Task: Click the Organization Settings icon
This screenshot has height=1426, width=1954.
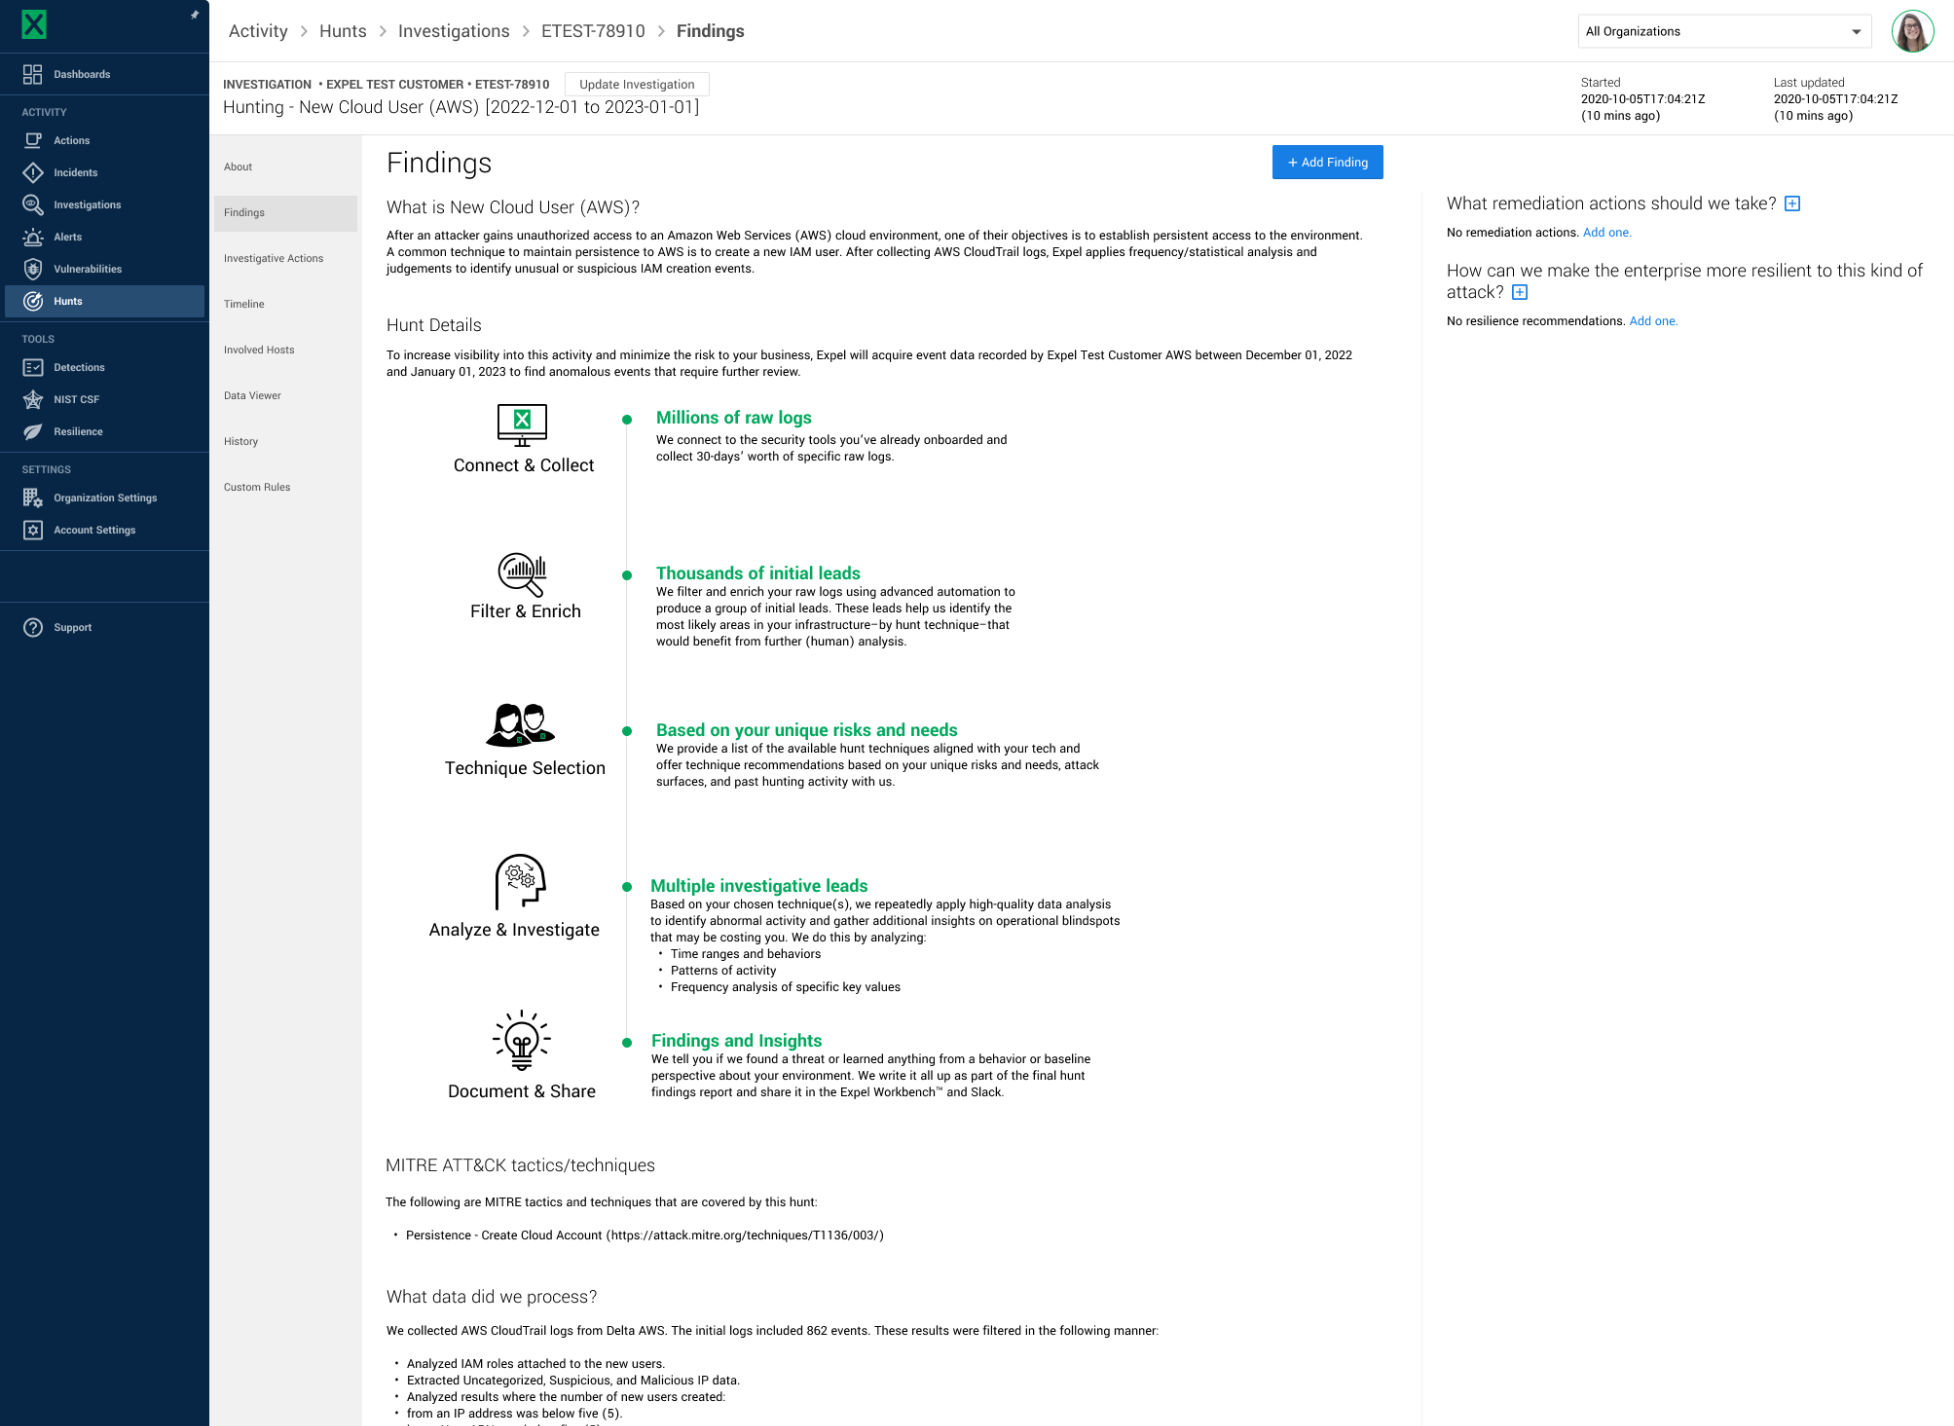Action: (x=33, y=497)
